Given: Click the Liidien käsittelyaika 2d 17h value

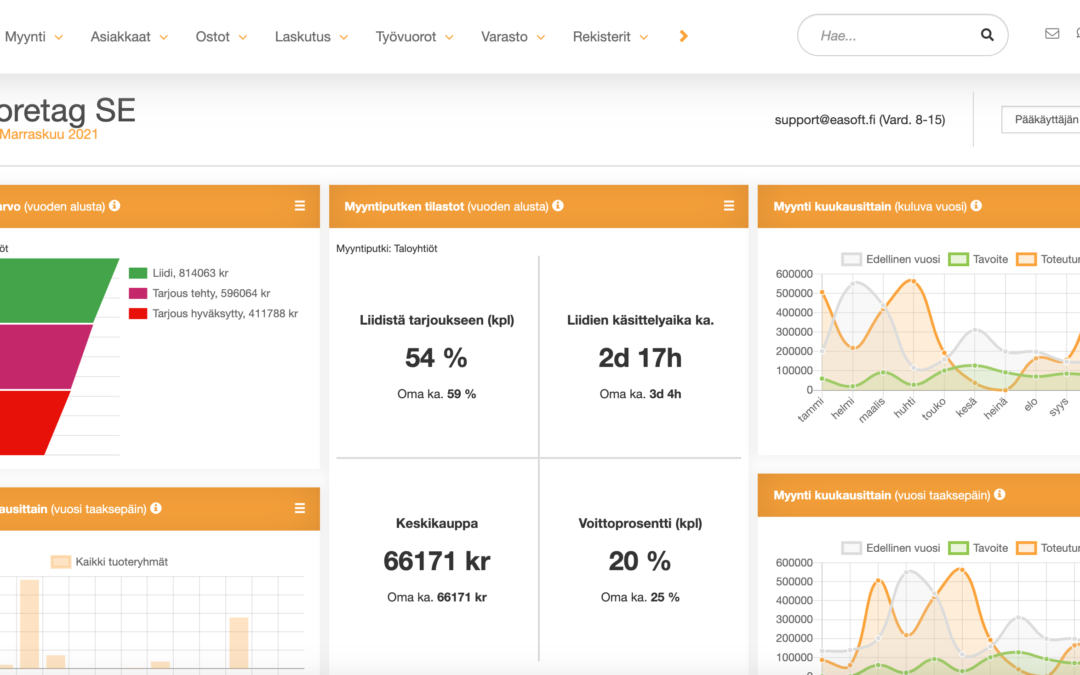Looking at the screenshot, I should [x=640, y=358].
